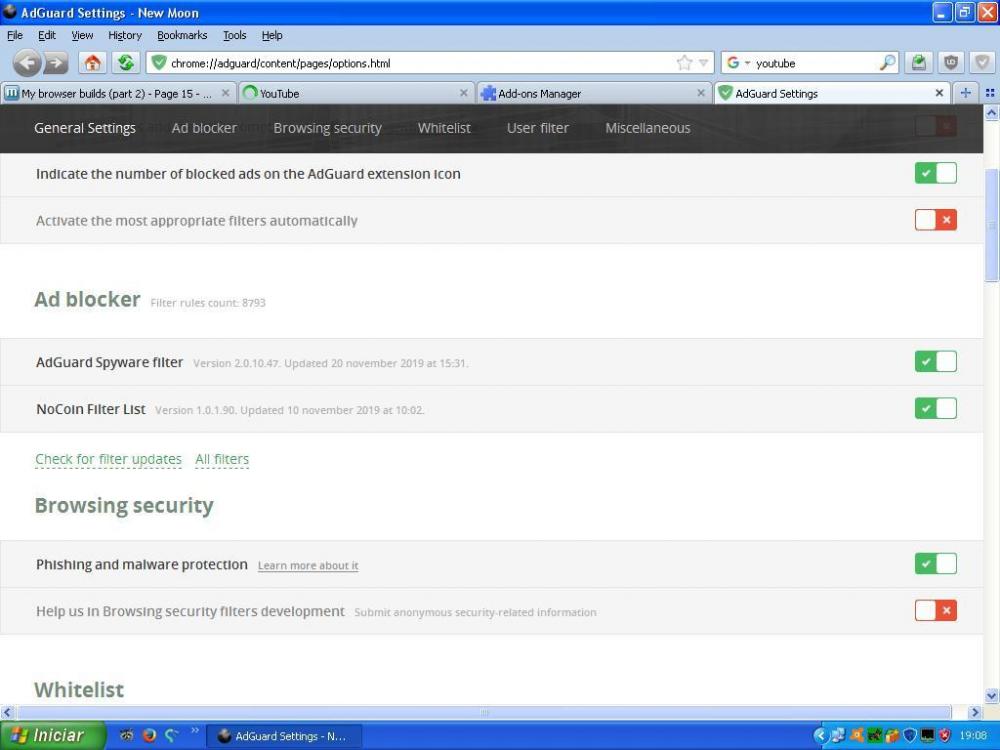This screenshot has height=750, width=1000.
Task: Open the Edit menu
Action: tap(47, 35)
